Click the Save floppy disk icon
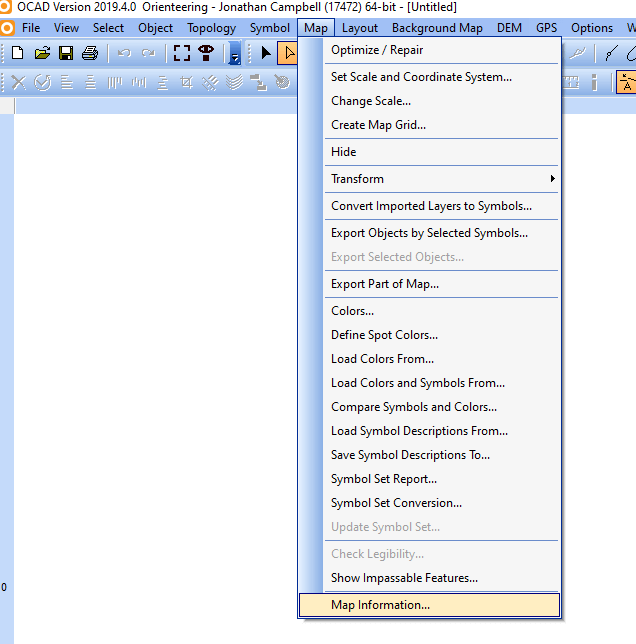 (x=66, y=53)
